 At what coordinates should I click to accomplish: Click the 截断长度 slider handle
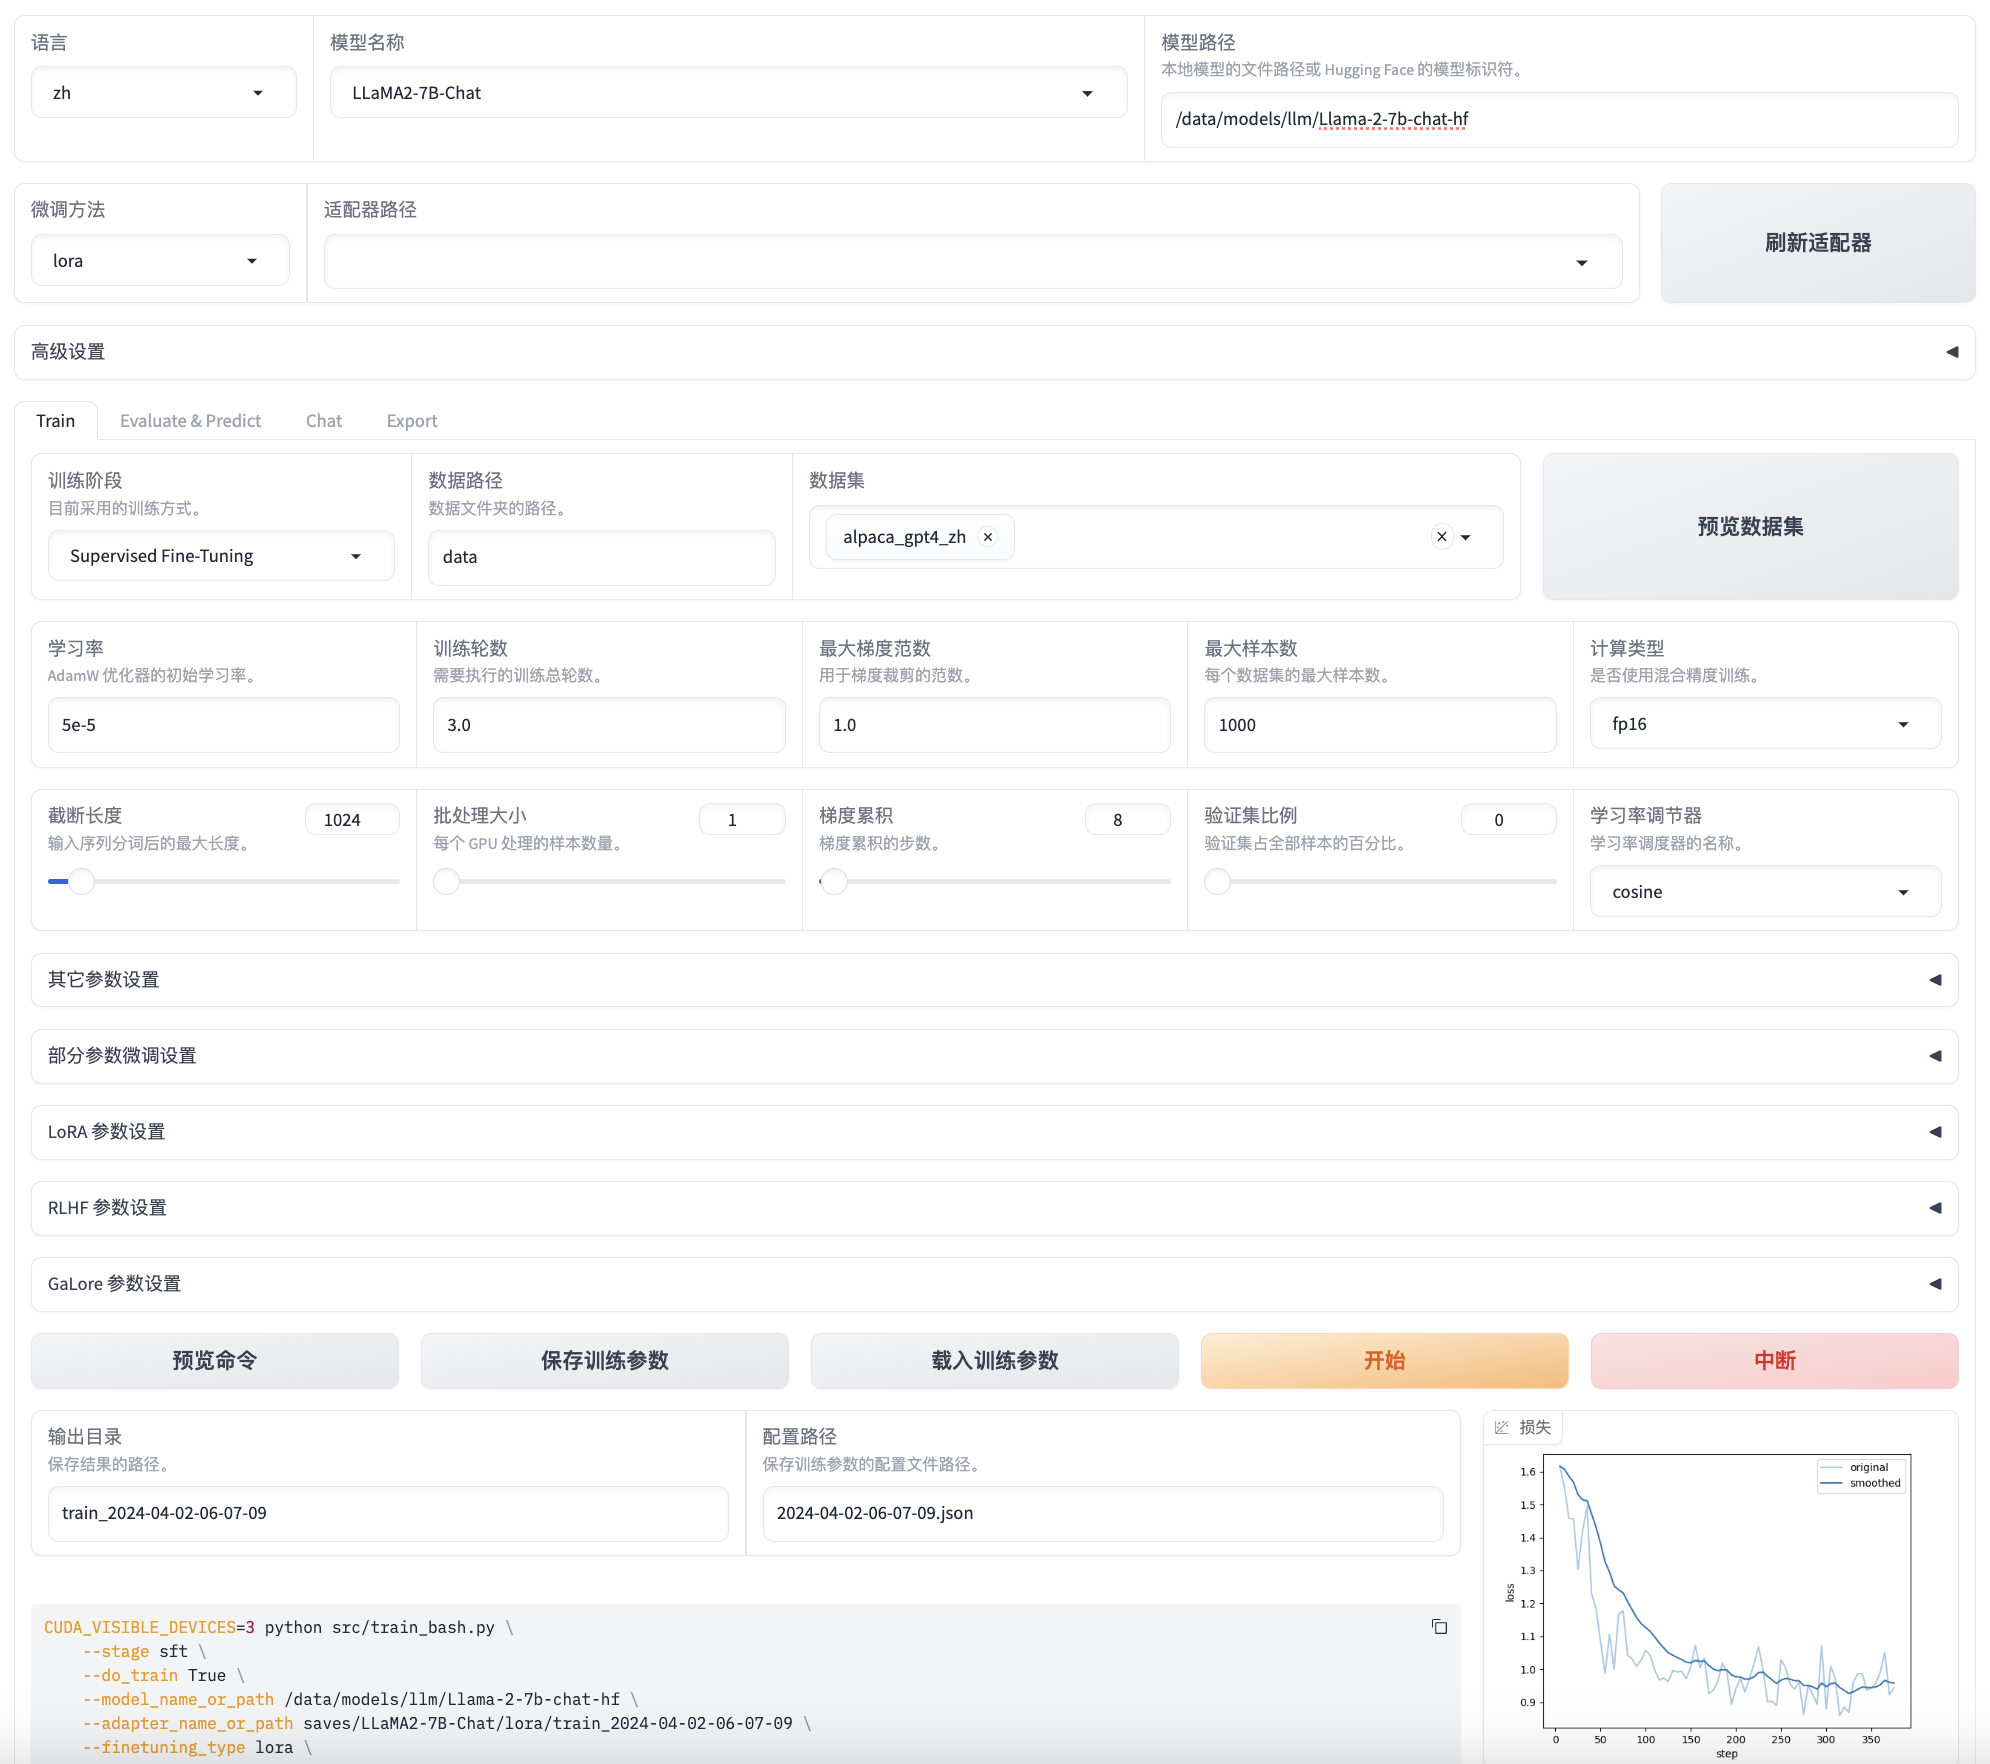pos(81,882)
